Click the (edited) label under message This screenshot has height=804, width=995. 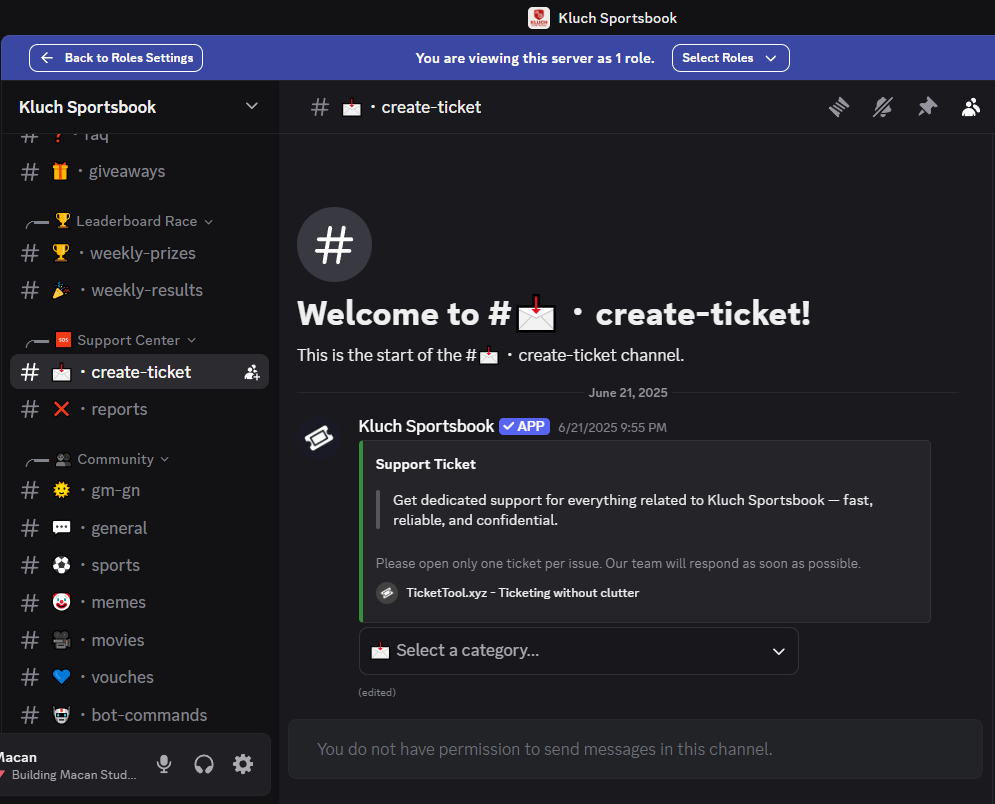click(377, 692)
